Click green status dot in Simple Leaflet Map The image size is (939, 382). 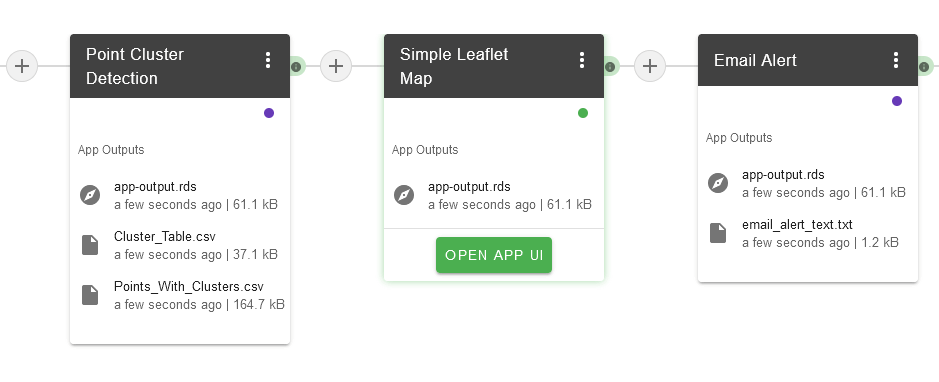tap(583, 113)
